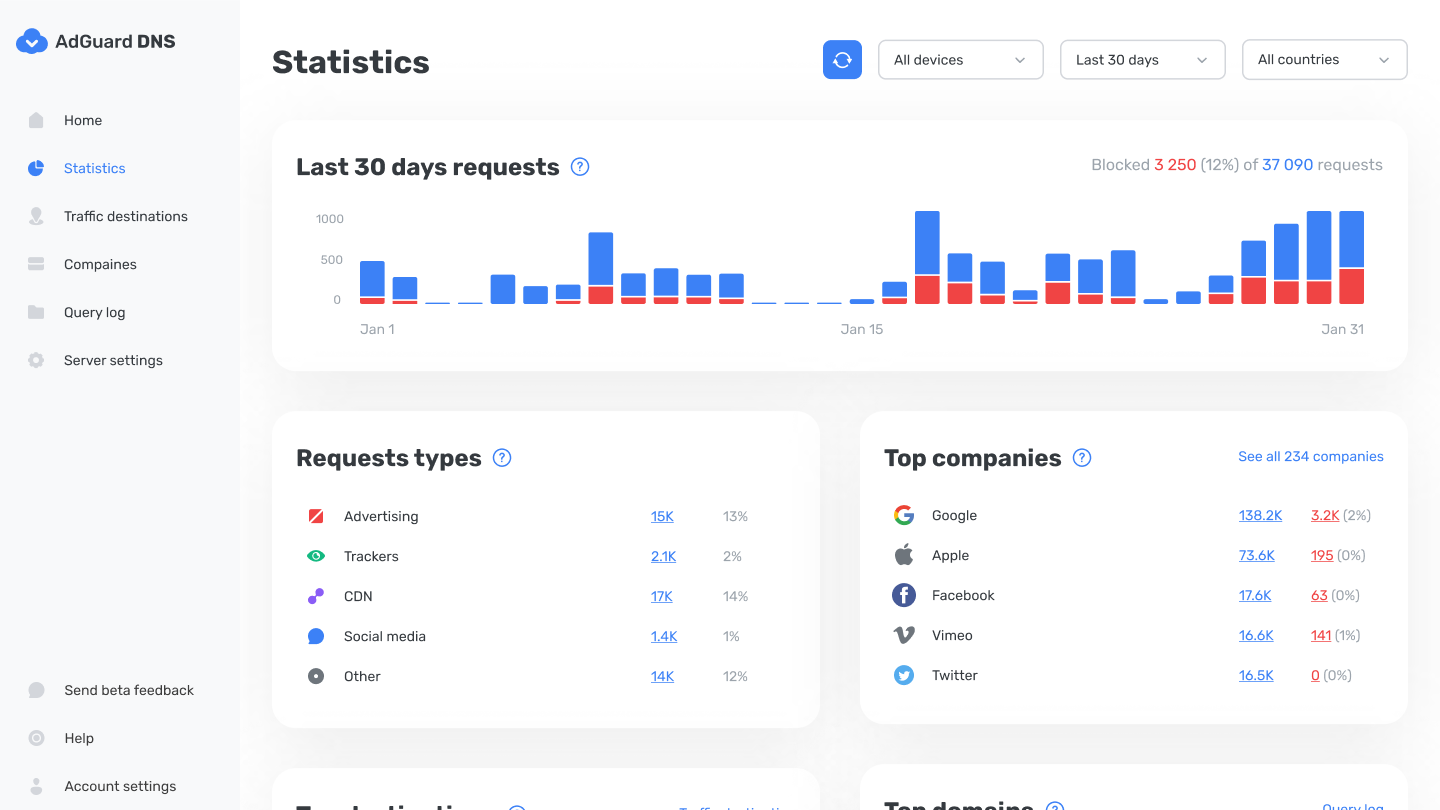Open Query log from the sidebar
Screen dimensions: 1440x810
94,312
